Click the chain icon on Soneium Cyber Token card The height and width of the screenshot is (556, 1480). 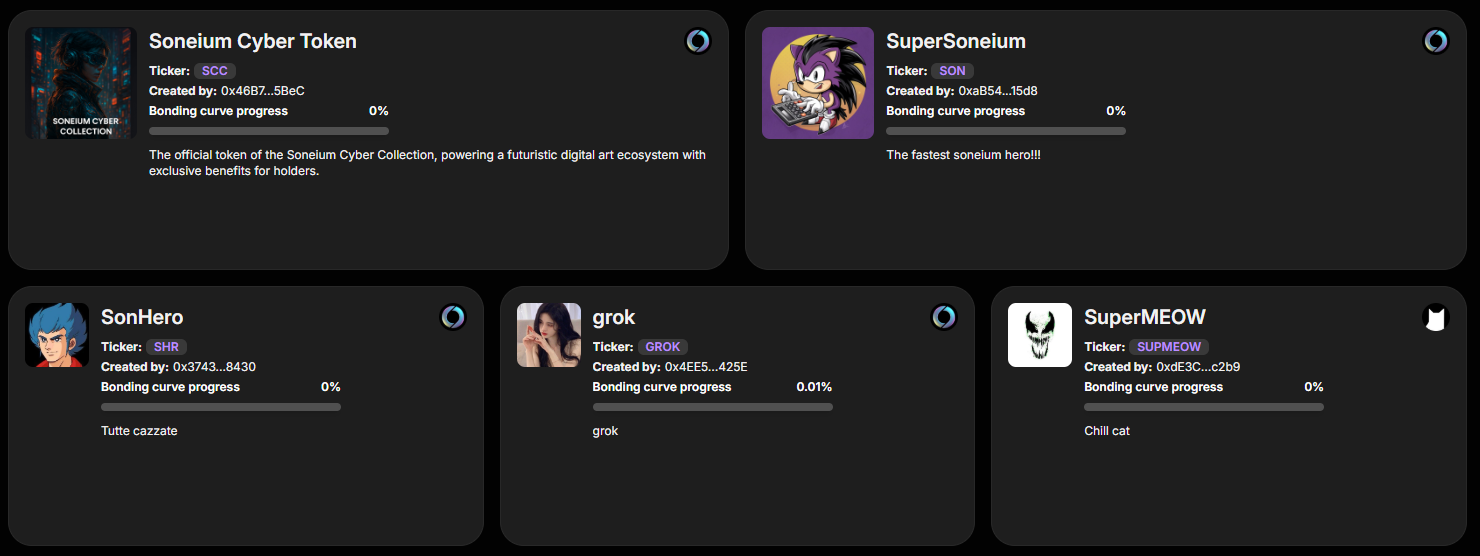698,41
